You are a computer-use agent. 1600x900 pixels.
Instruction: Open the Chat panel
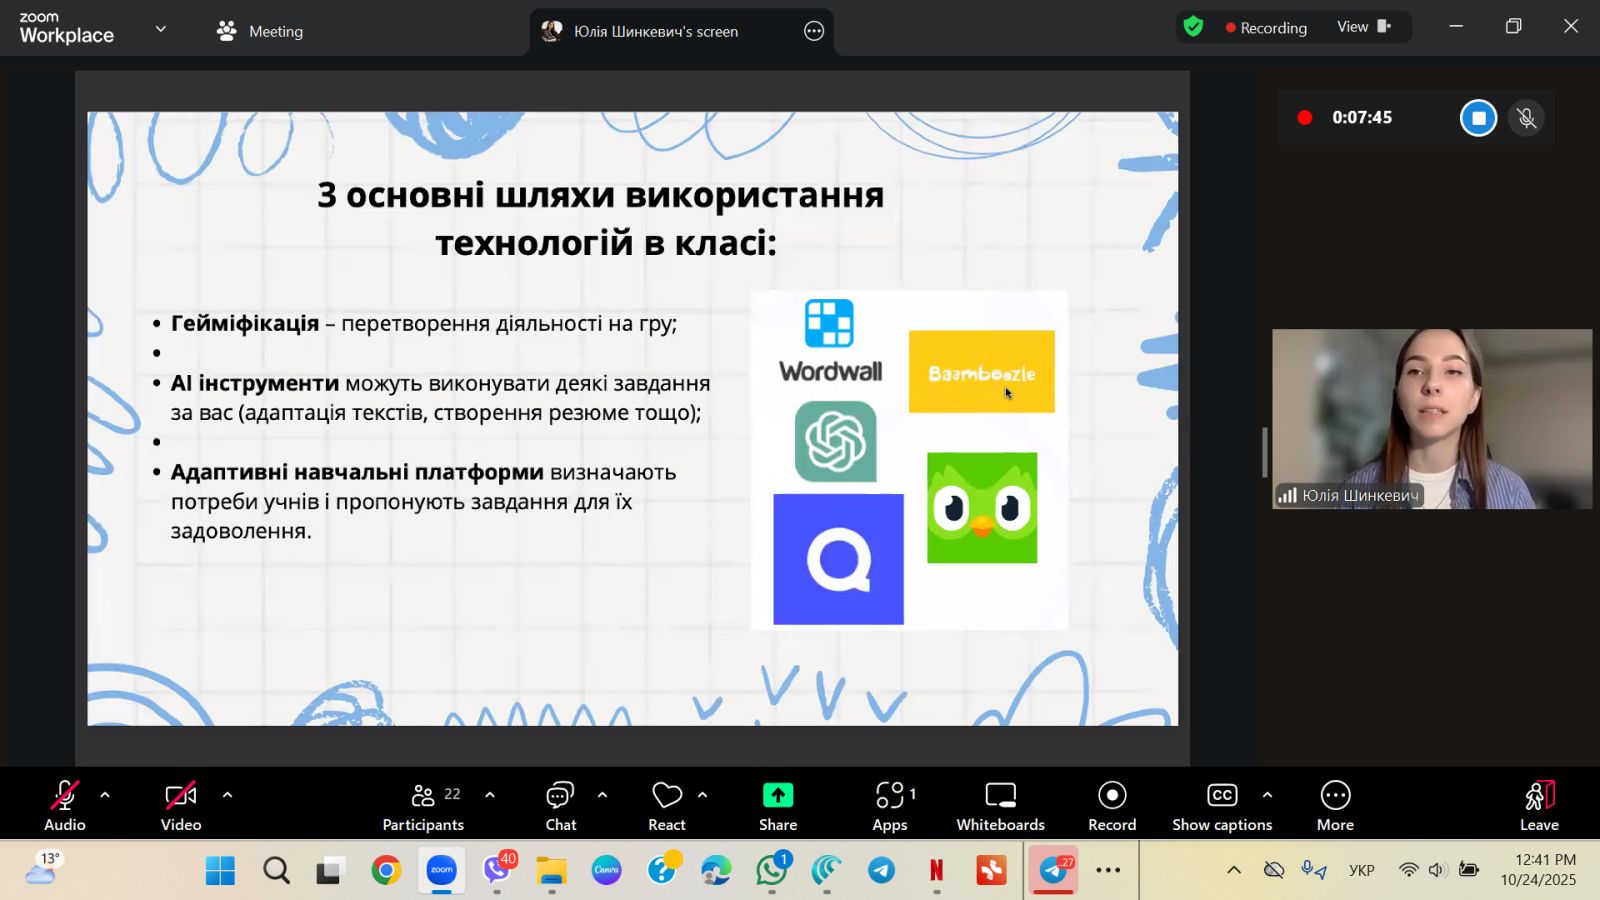(560, 805)
